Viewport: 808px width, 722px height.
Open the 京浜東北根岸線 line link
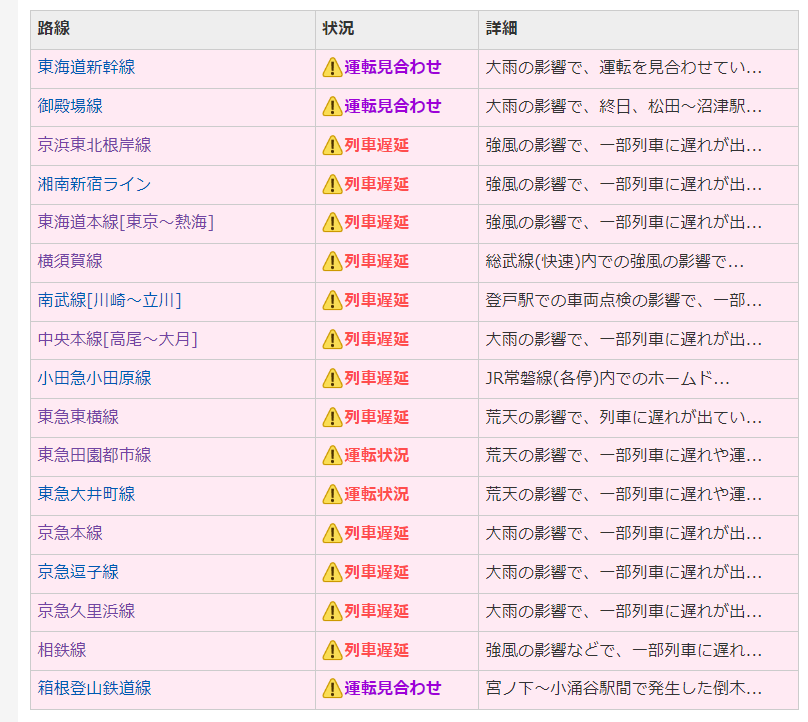94,145
